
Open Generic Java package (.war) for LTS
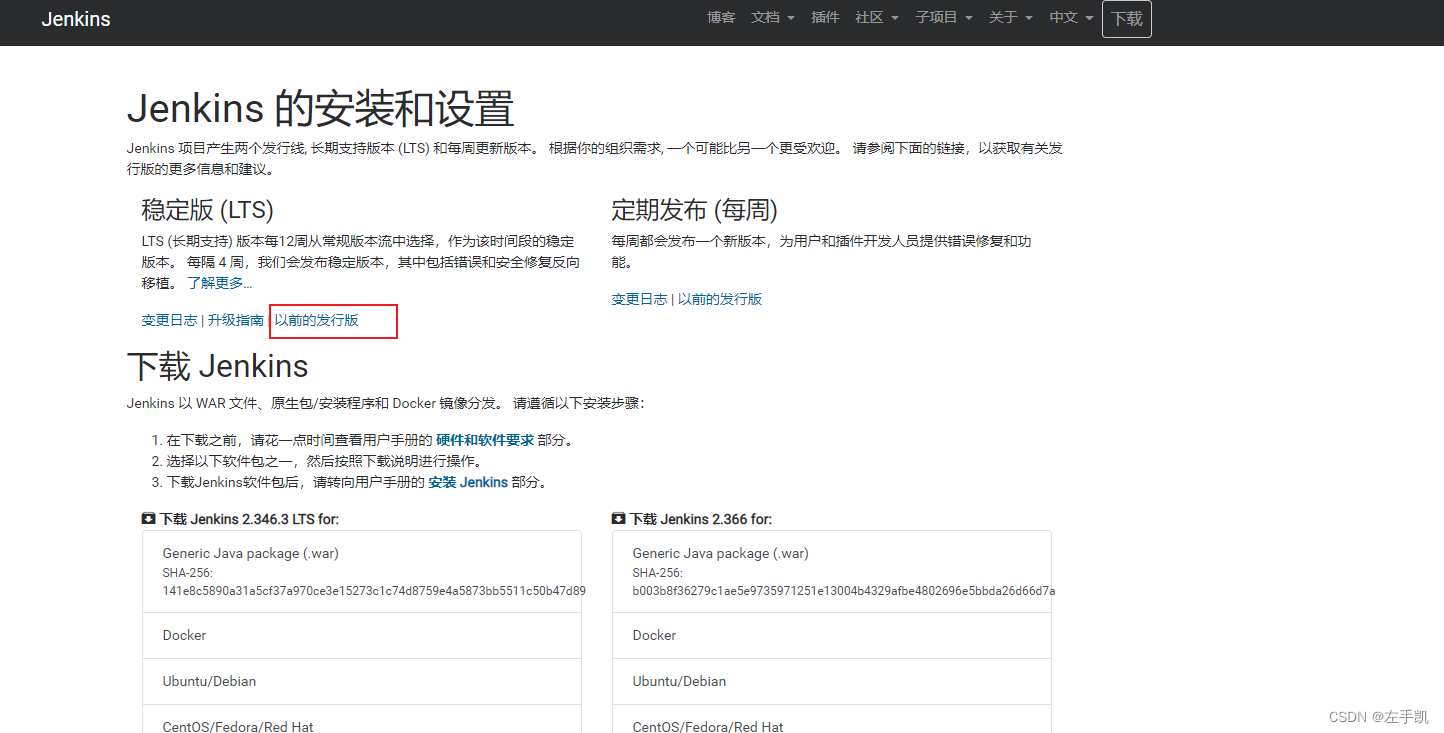pos(250,553)
